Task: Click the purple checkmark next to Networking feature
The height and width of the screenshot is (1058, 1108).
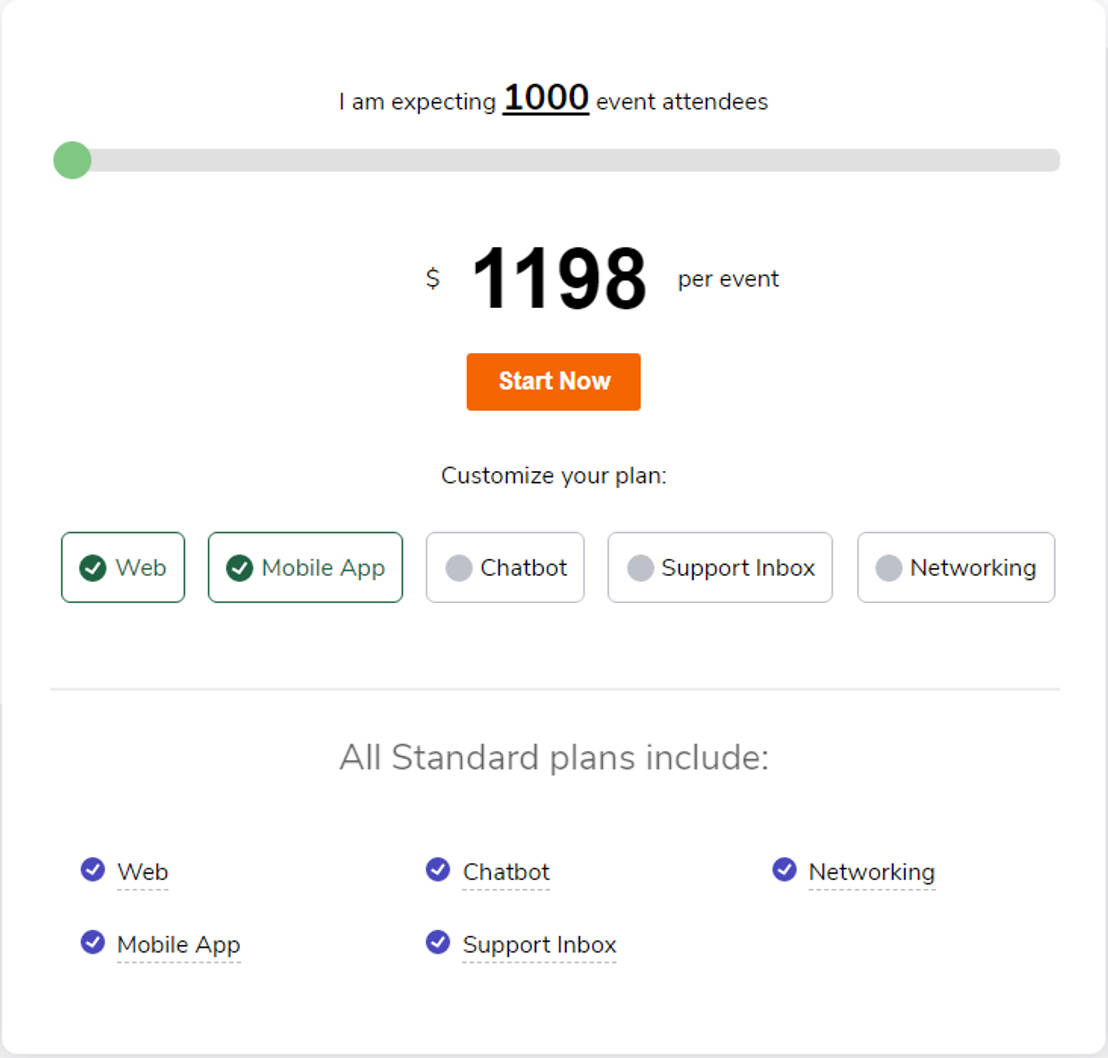Action: [x=784, y=870]
